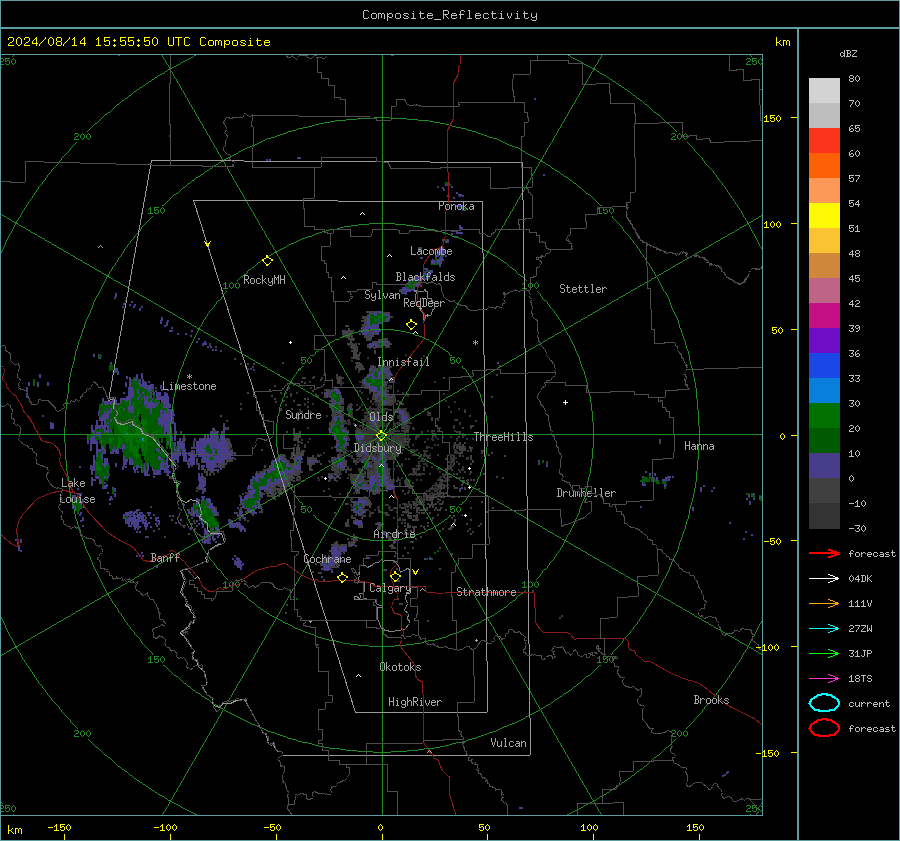The image size is (900, 841).
Task: Click the Sundre town label
Action: pyautogui.click(x=303, y=414)
